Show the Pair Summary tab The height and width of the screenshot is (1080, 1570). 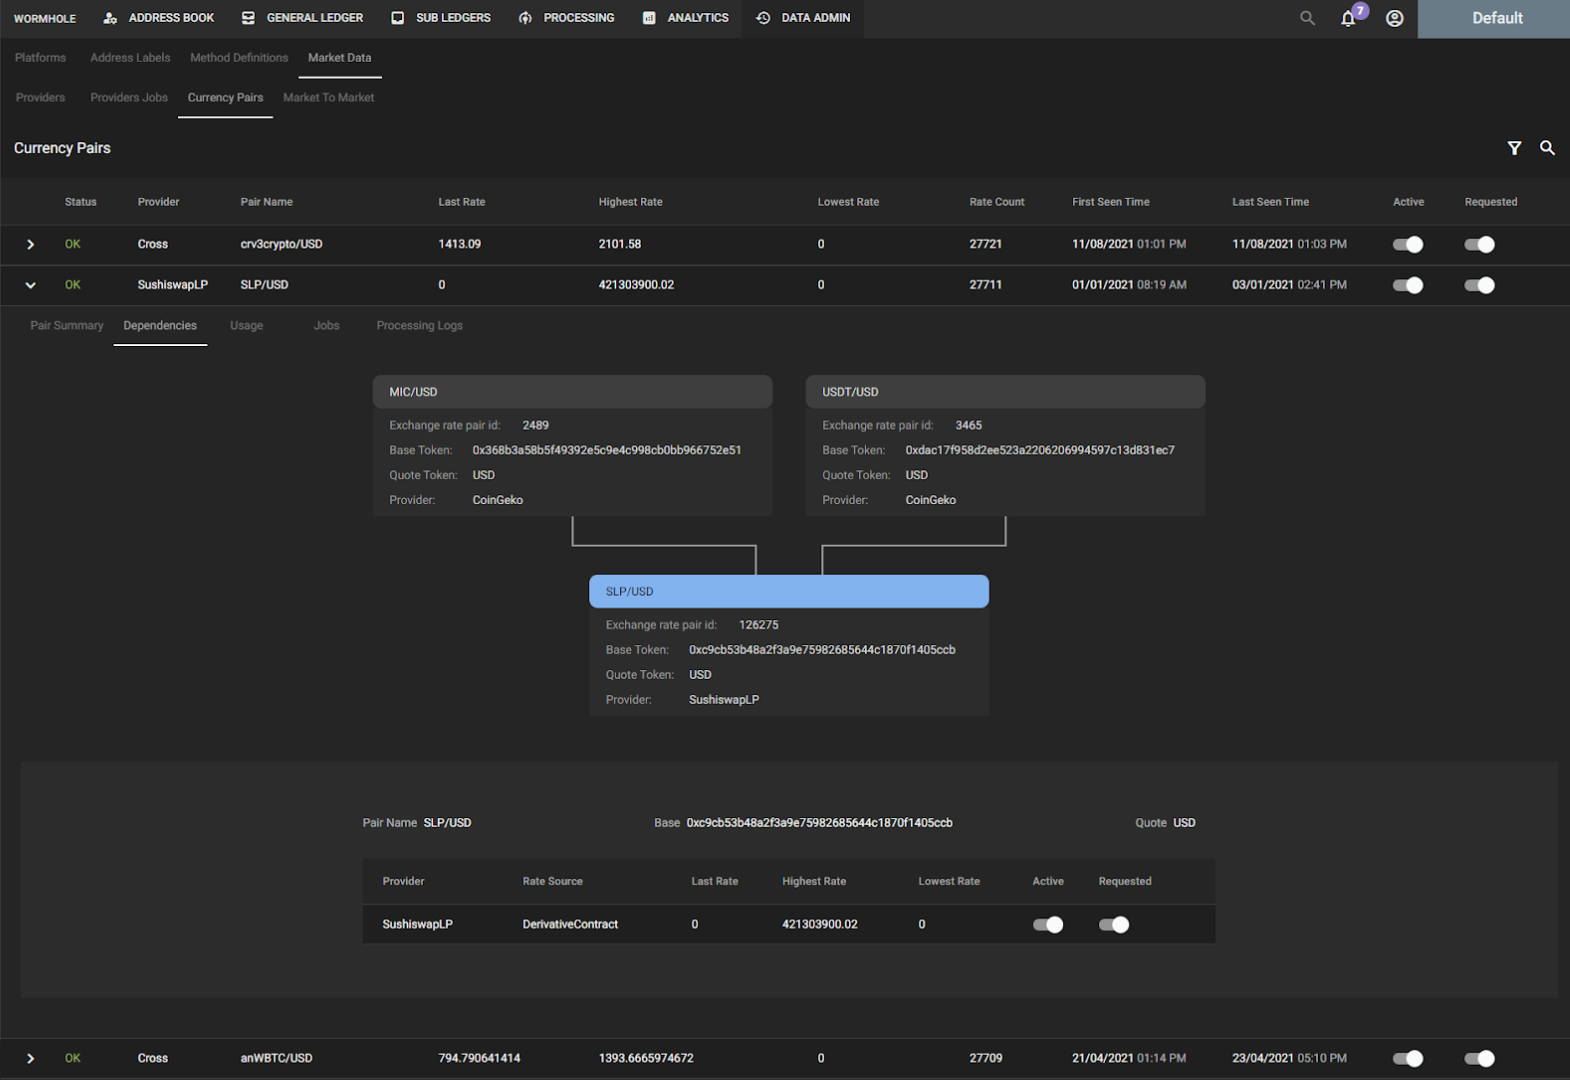pos(67,326)
